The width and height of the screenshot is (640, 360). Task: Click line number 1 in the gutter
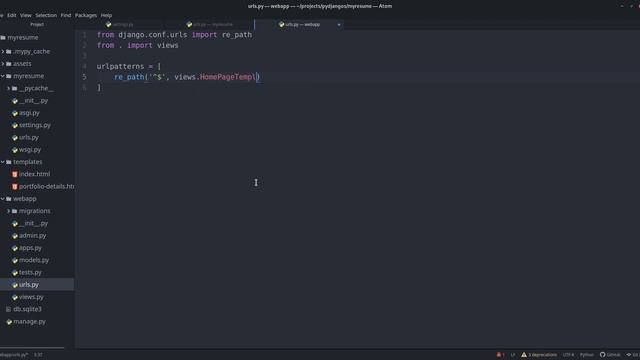84,35
